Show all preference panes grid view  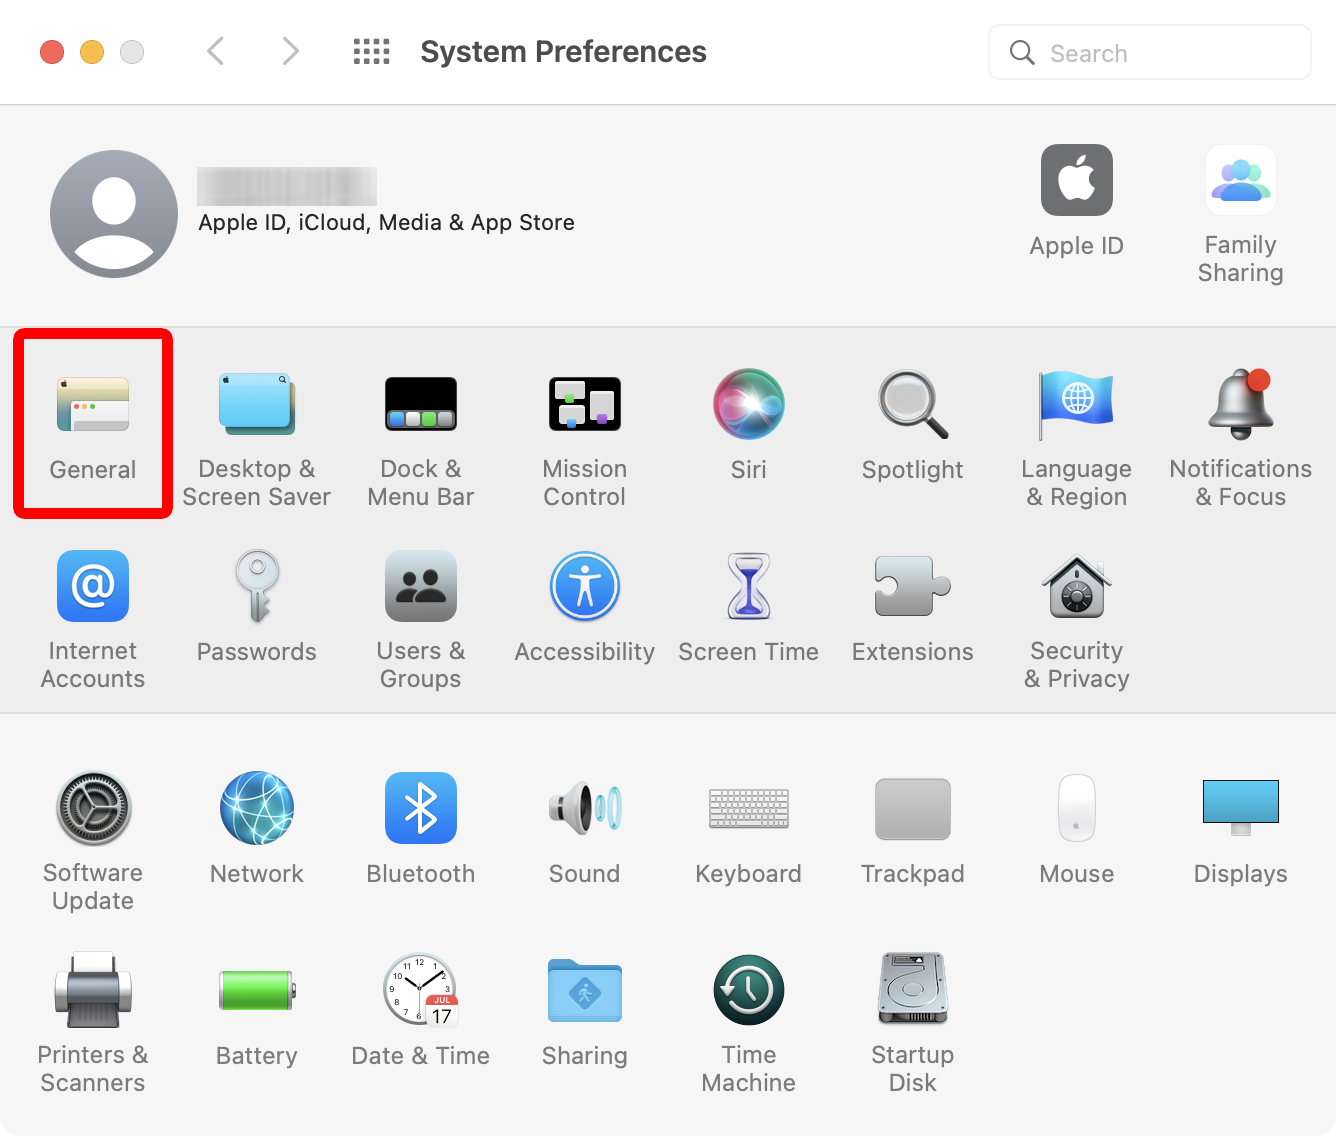pos(371,51)
